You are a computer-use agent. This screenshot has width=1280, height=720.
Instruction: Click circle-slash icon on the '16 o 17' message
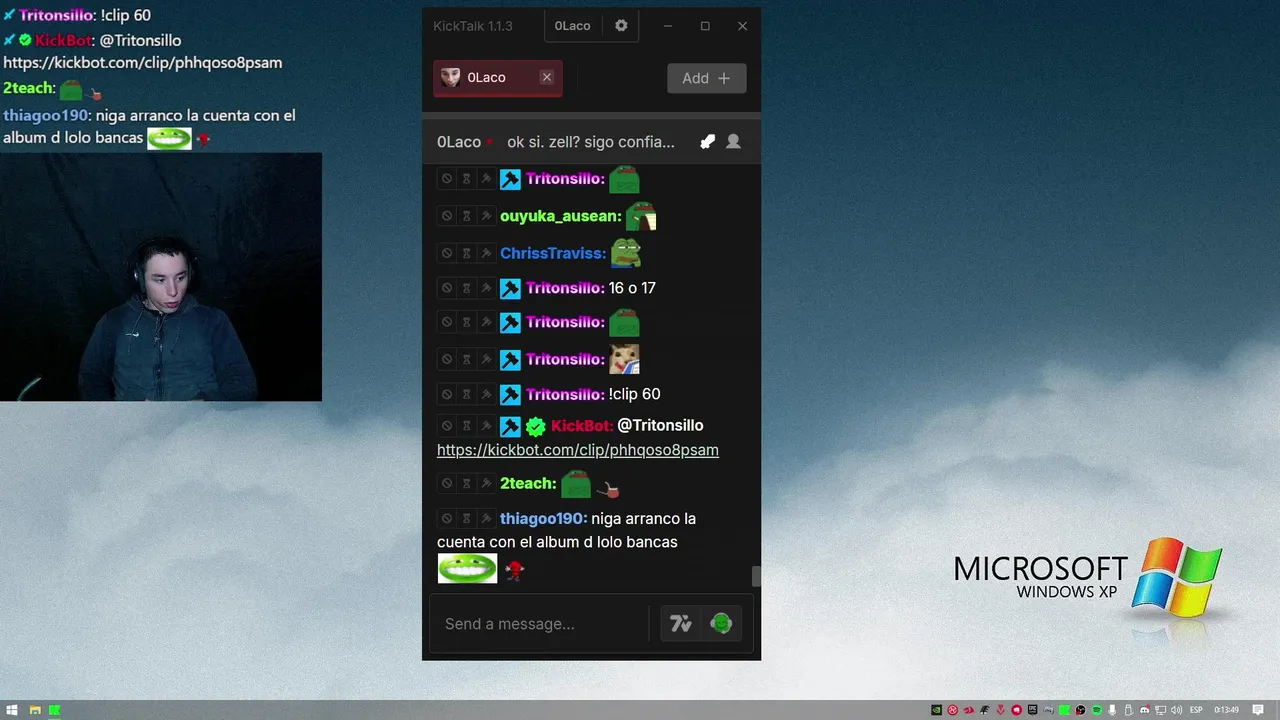coord(447,288)
